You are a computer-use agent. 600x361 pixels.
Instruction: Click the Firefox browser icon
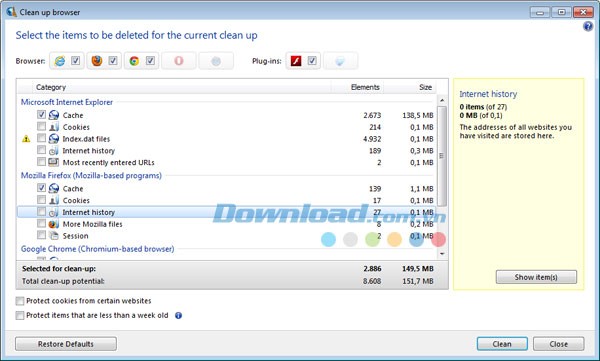[x=97, y=61]
